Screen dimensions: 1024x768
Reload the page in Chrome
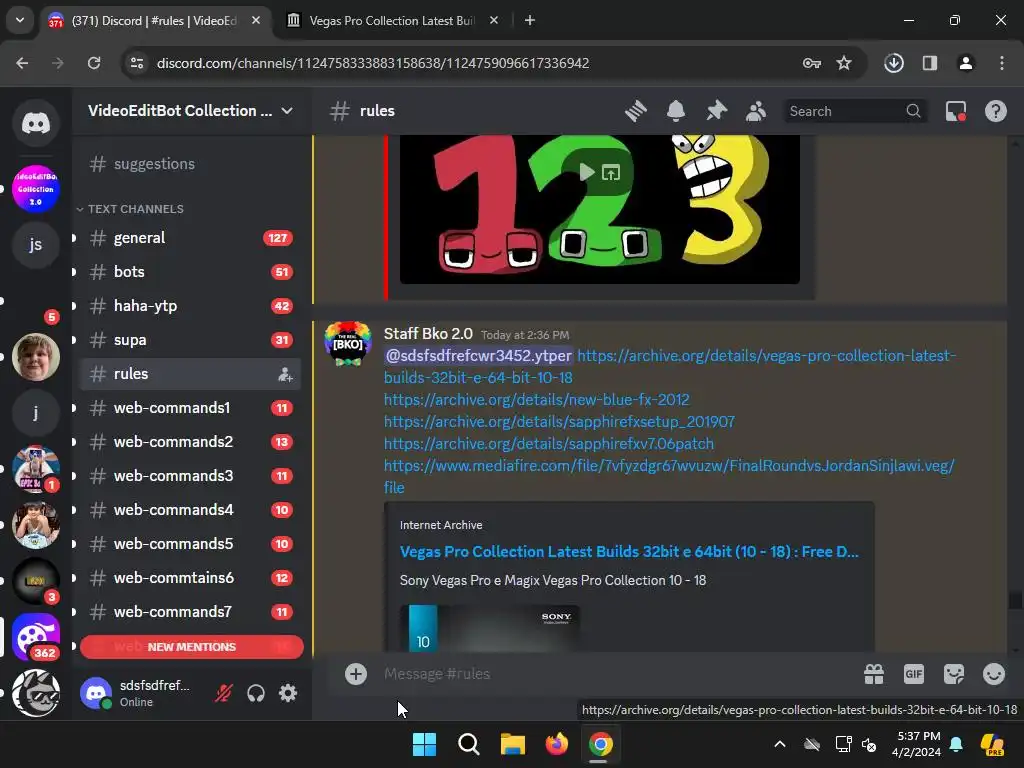coord(94,63)
